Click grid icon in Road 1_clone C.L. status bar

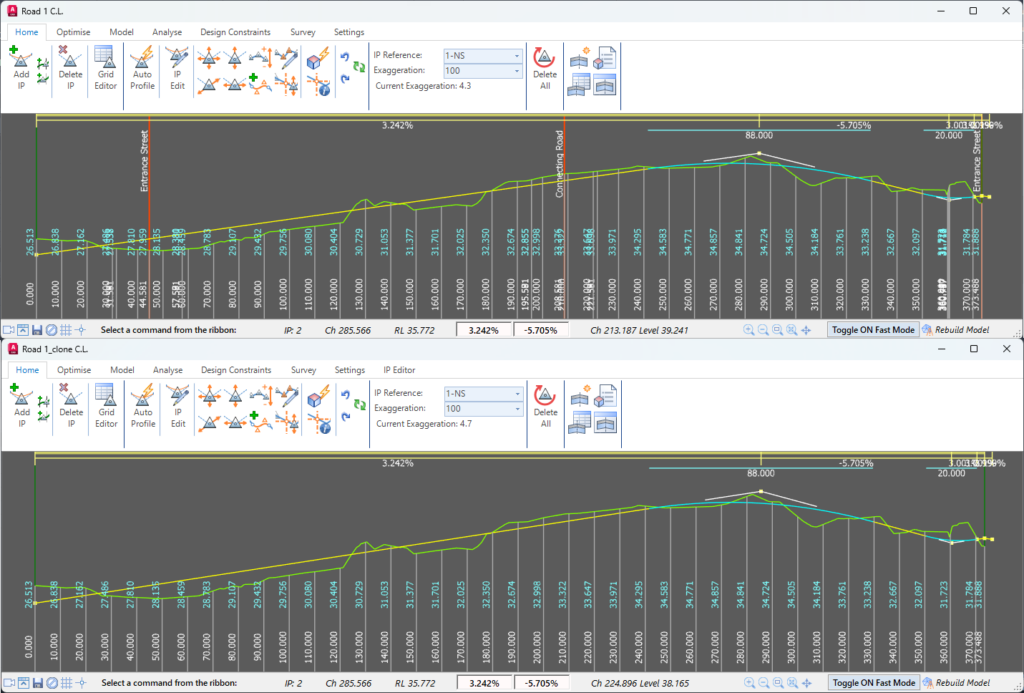point(67,683)
